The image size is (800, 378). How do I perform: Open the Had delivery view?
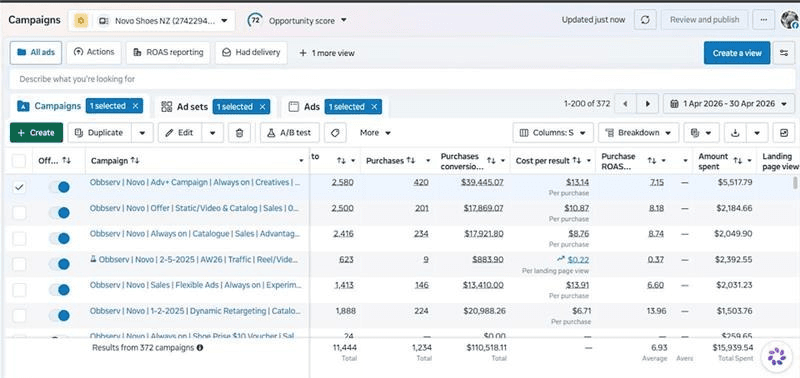click(x=251, y=53)
